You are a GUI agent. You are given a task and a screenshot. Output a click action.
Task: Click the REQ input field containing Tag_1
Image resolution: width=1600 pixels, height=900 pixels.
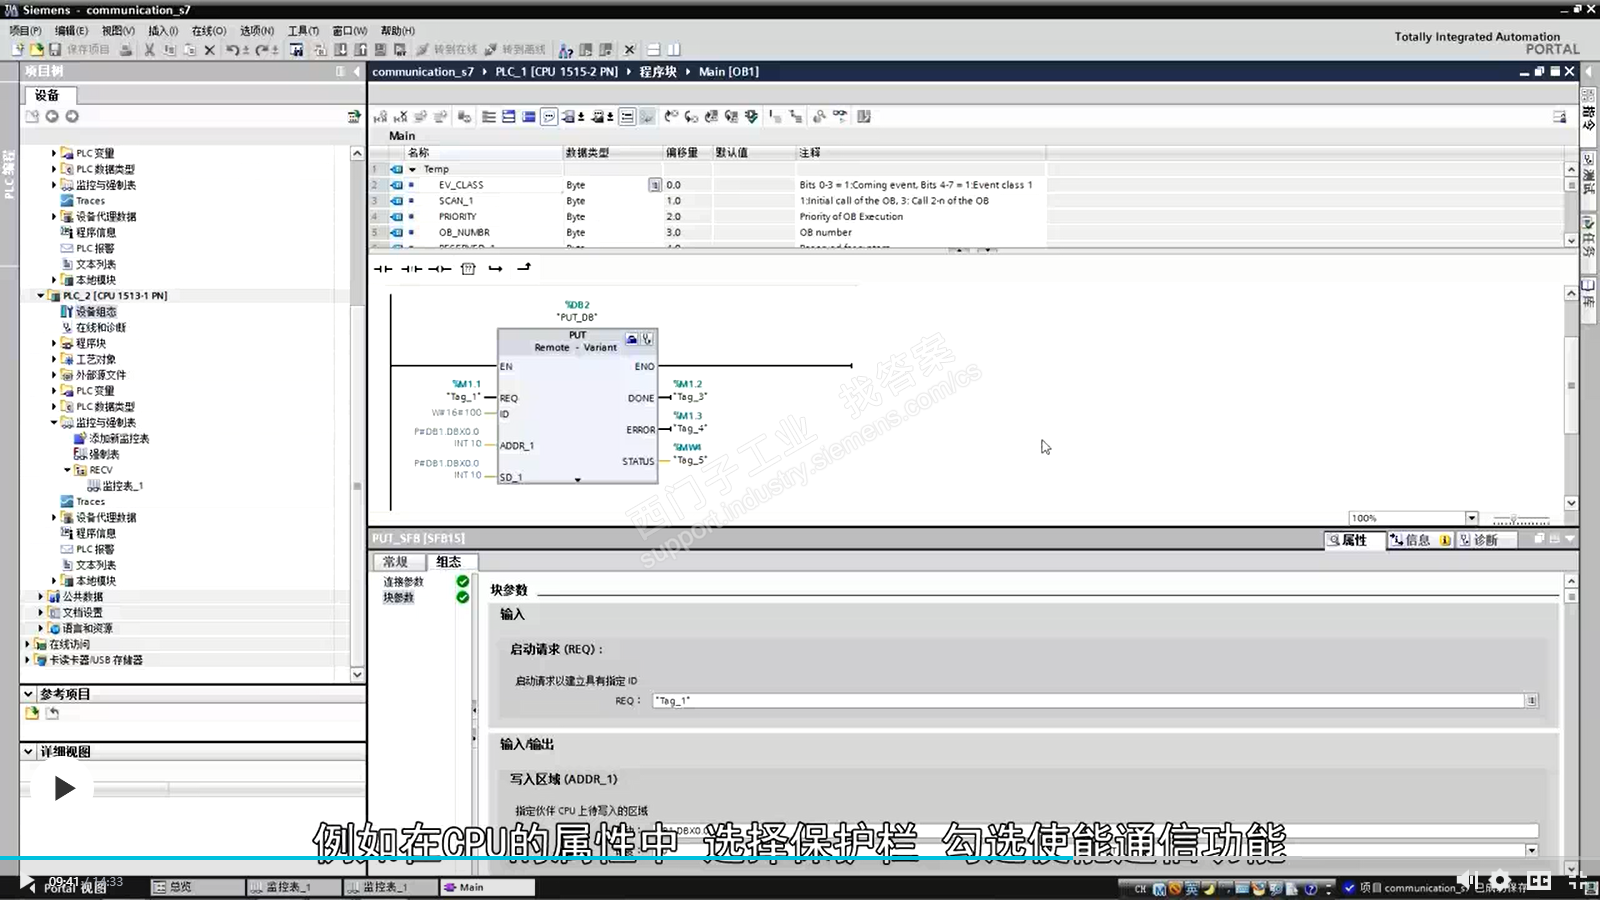pyautogui.click(x=1088, y=700)
